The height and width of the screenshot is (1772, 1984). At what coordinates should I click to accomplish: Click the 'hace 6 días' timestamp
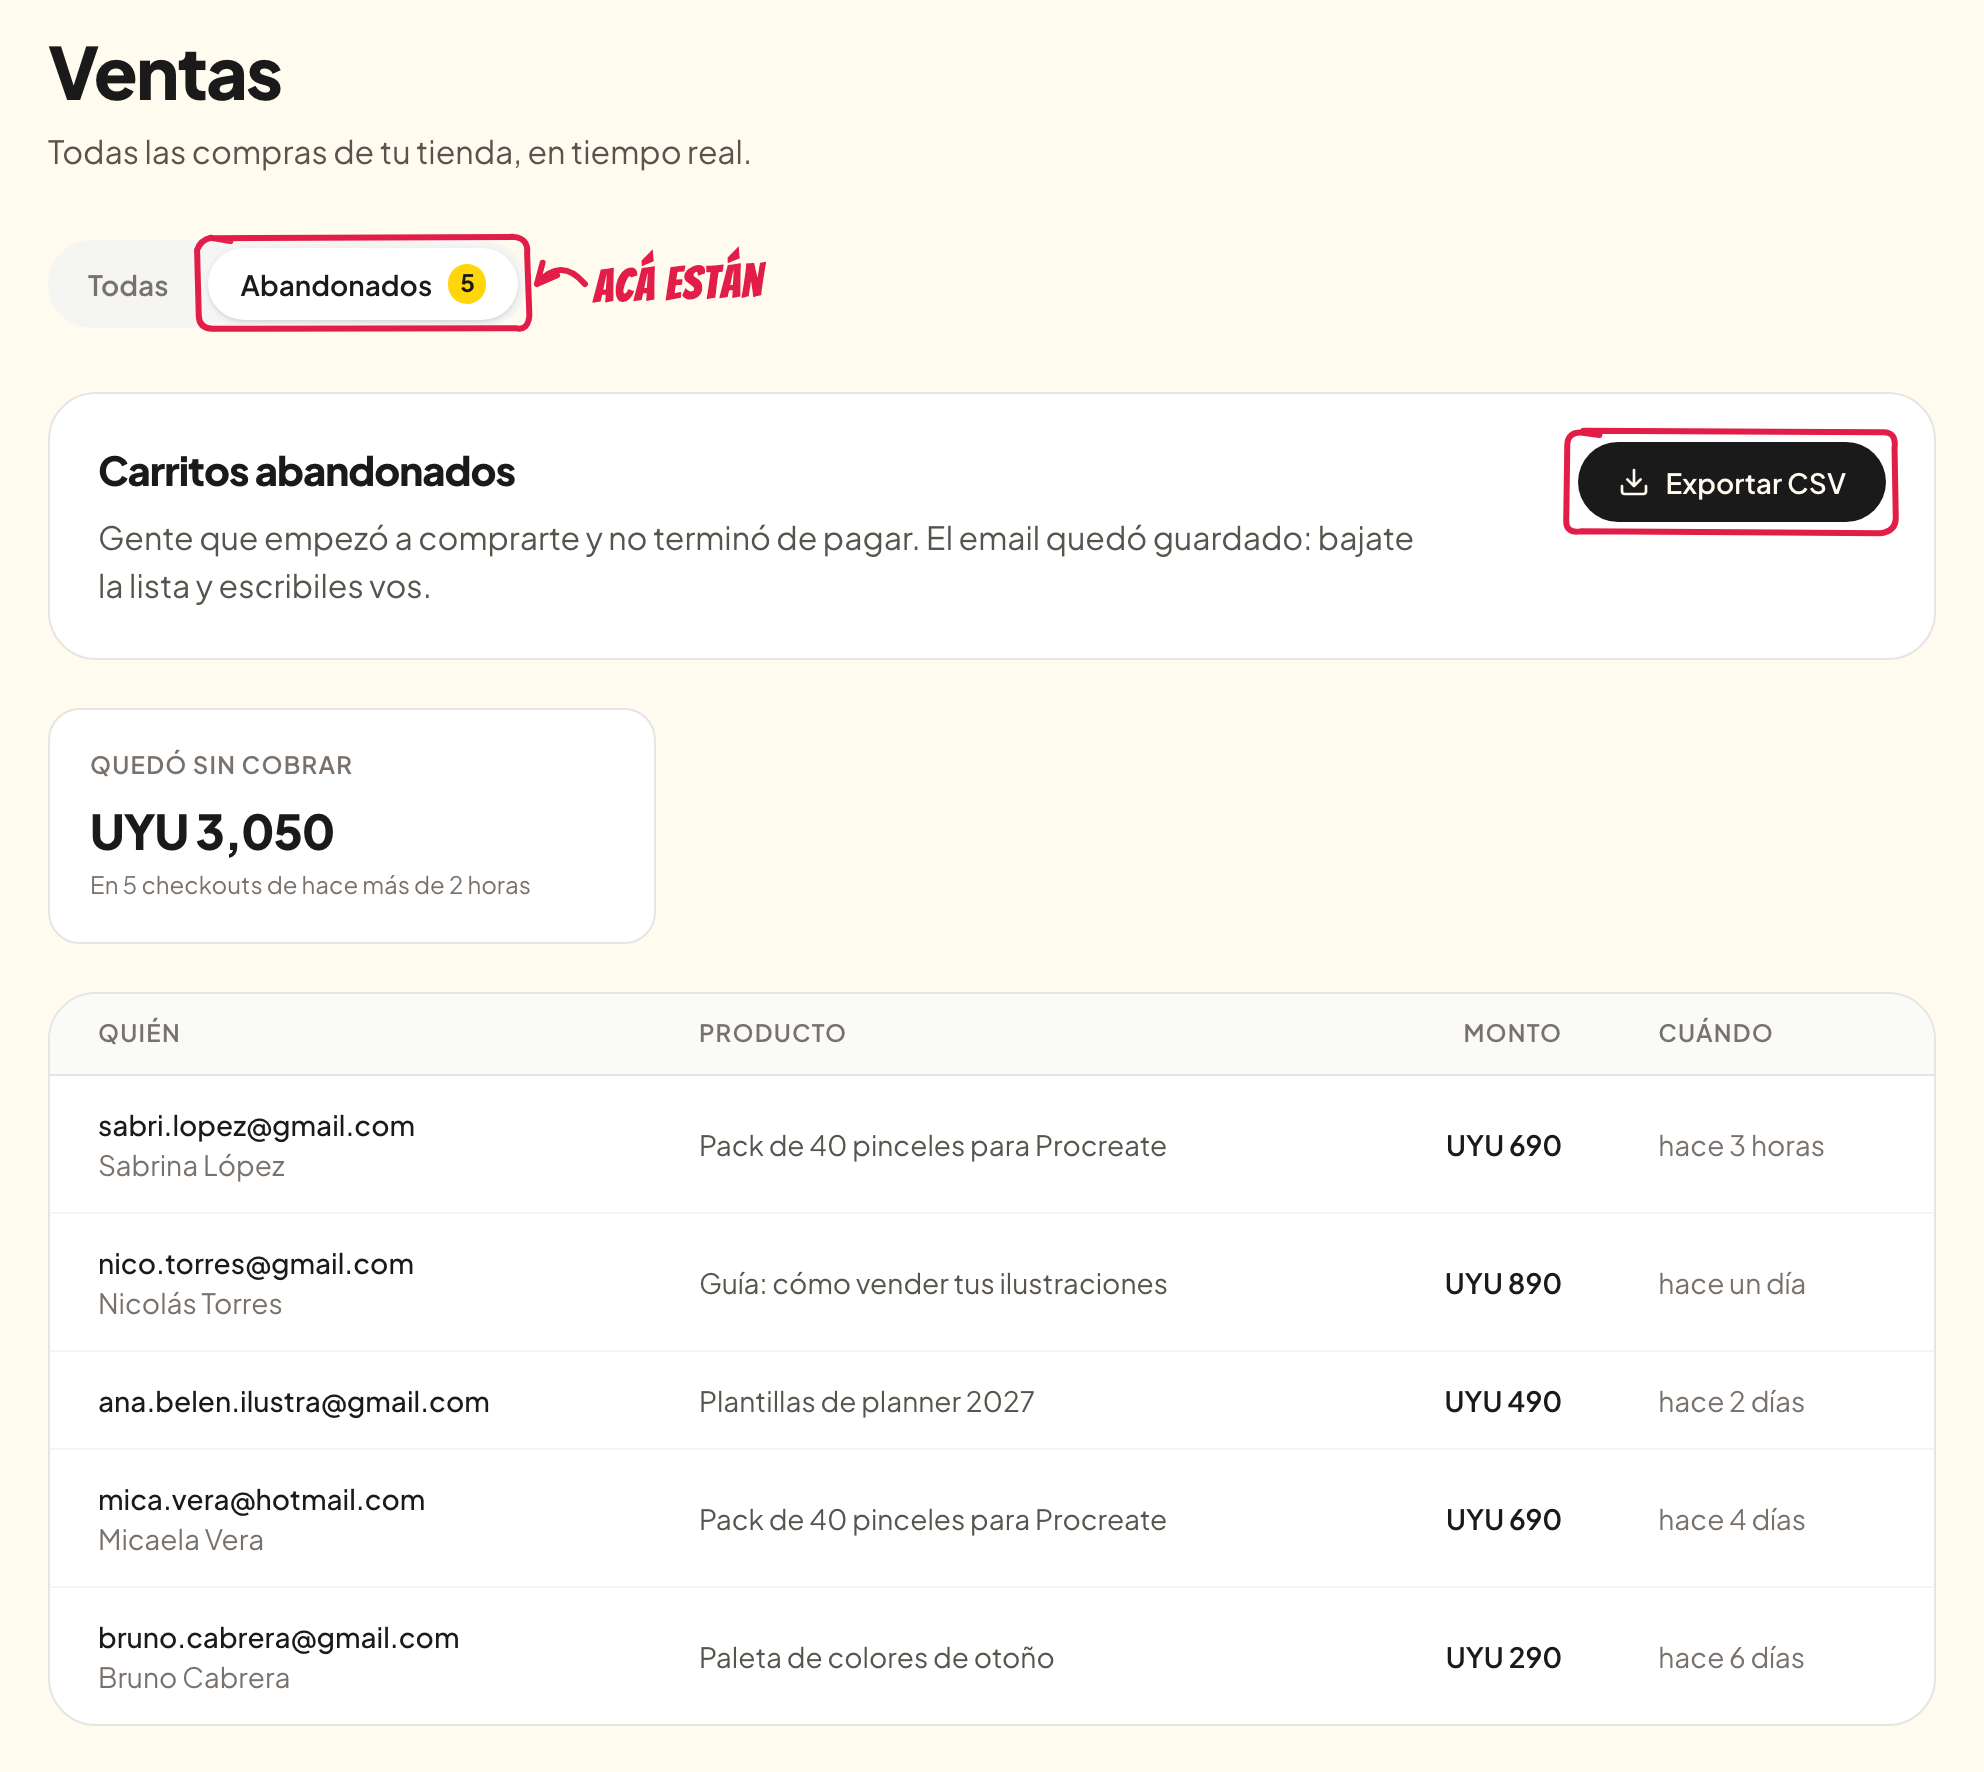[1731, 1658]
